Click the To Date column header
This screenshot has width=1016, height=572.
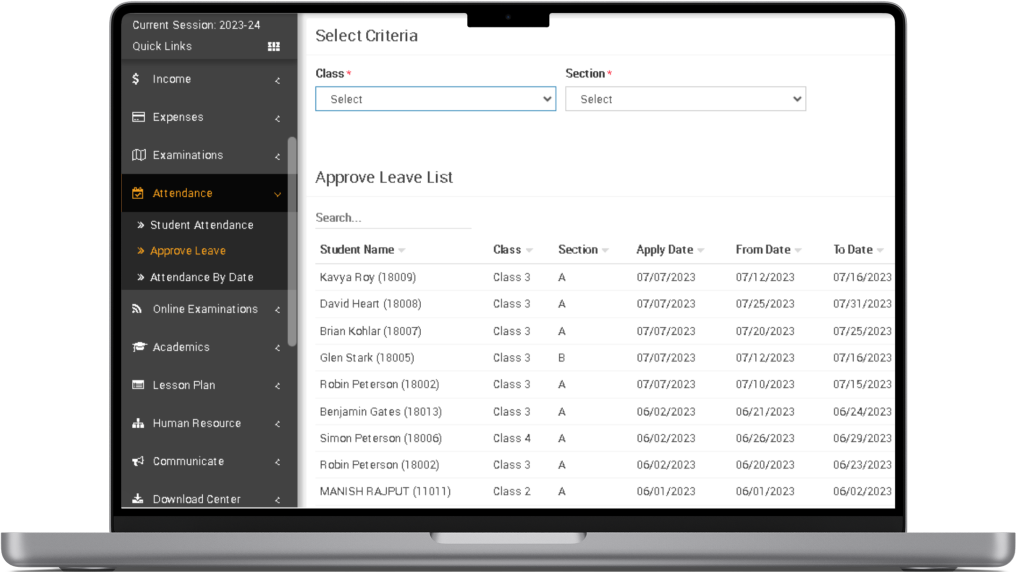[x=853, y=250]
